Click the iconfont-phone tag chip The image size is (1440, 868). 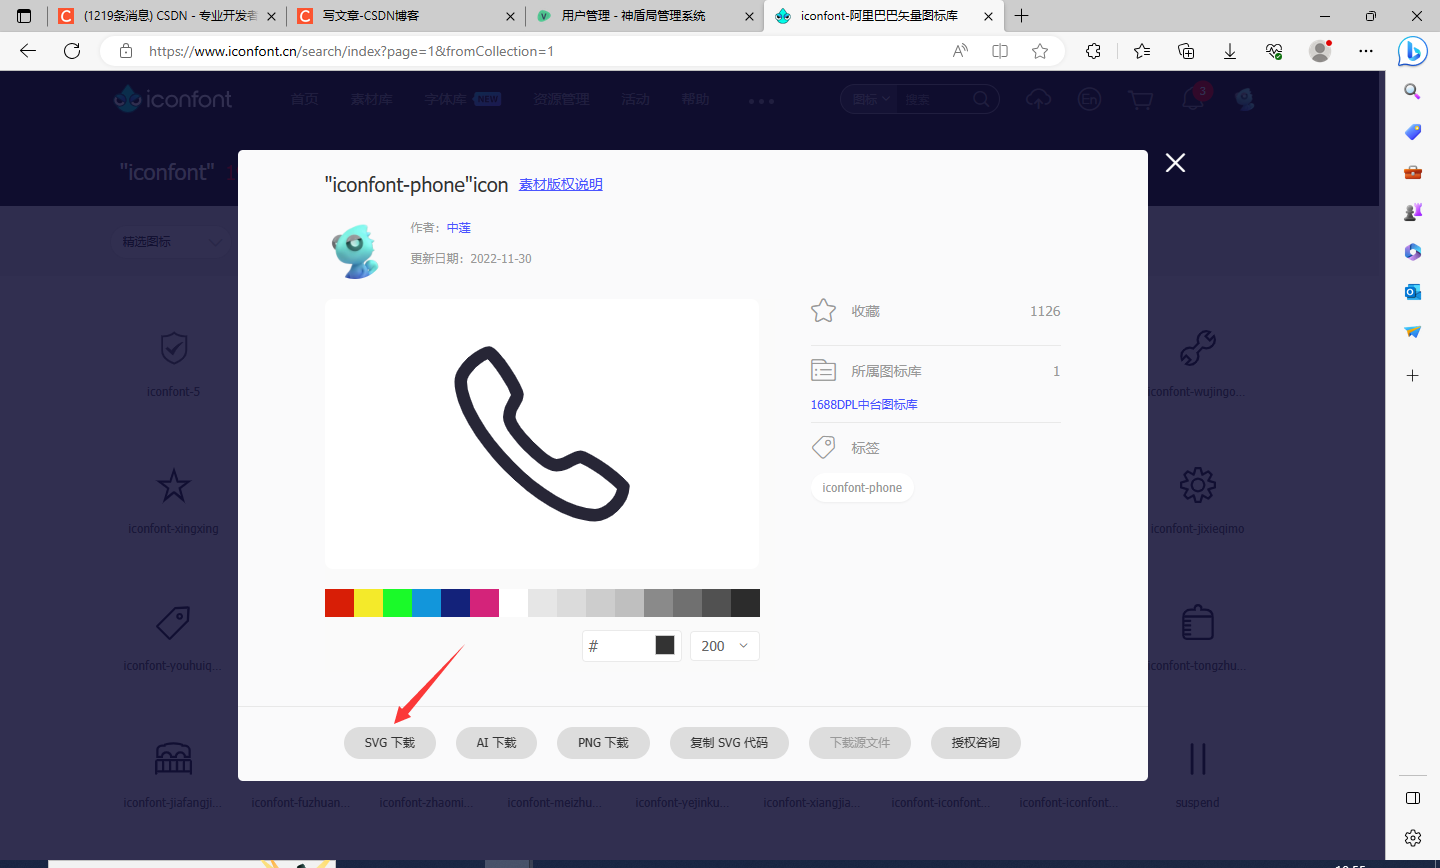click(862, 488)
